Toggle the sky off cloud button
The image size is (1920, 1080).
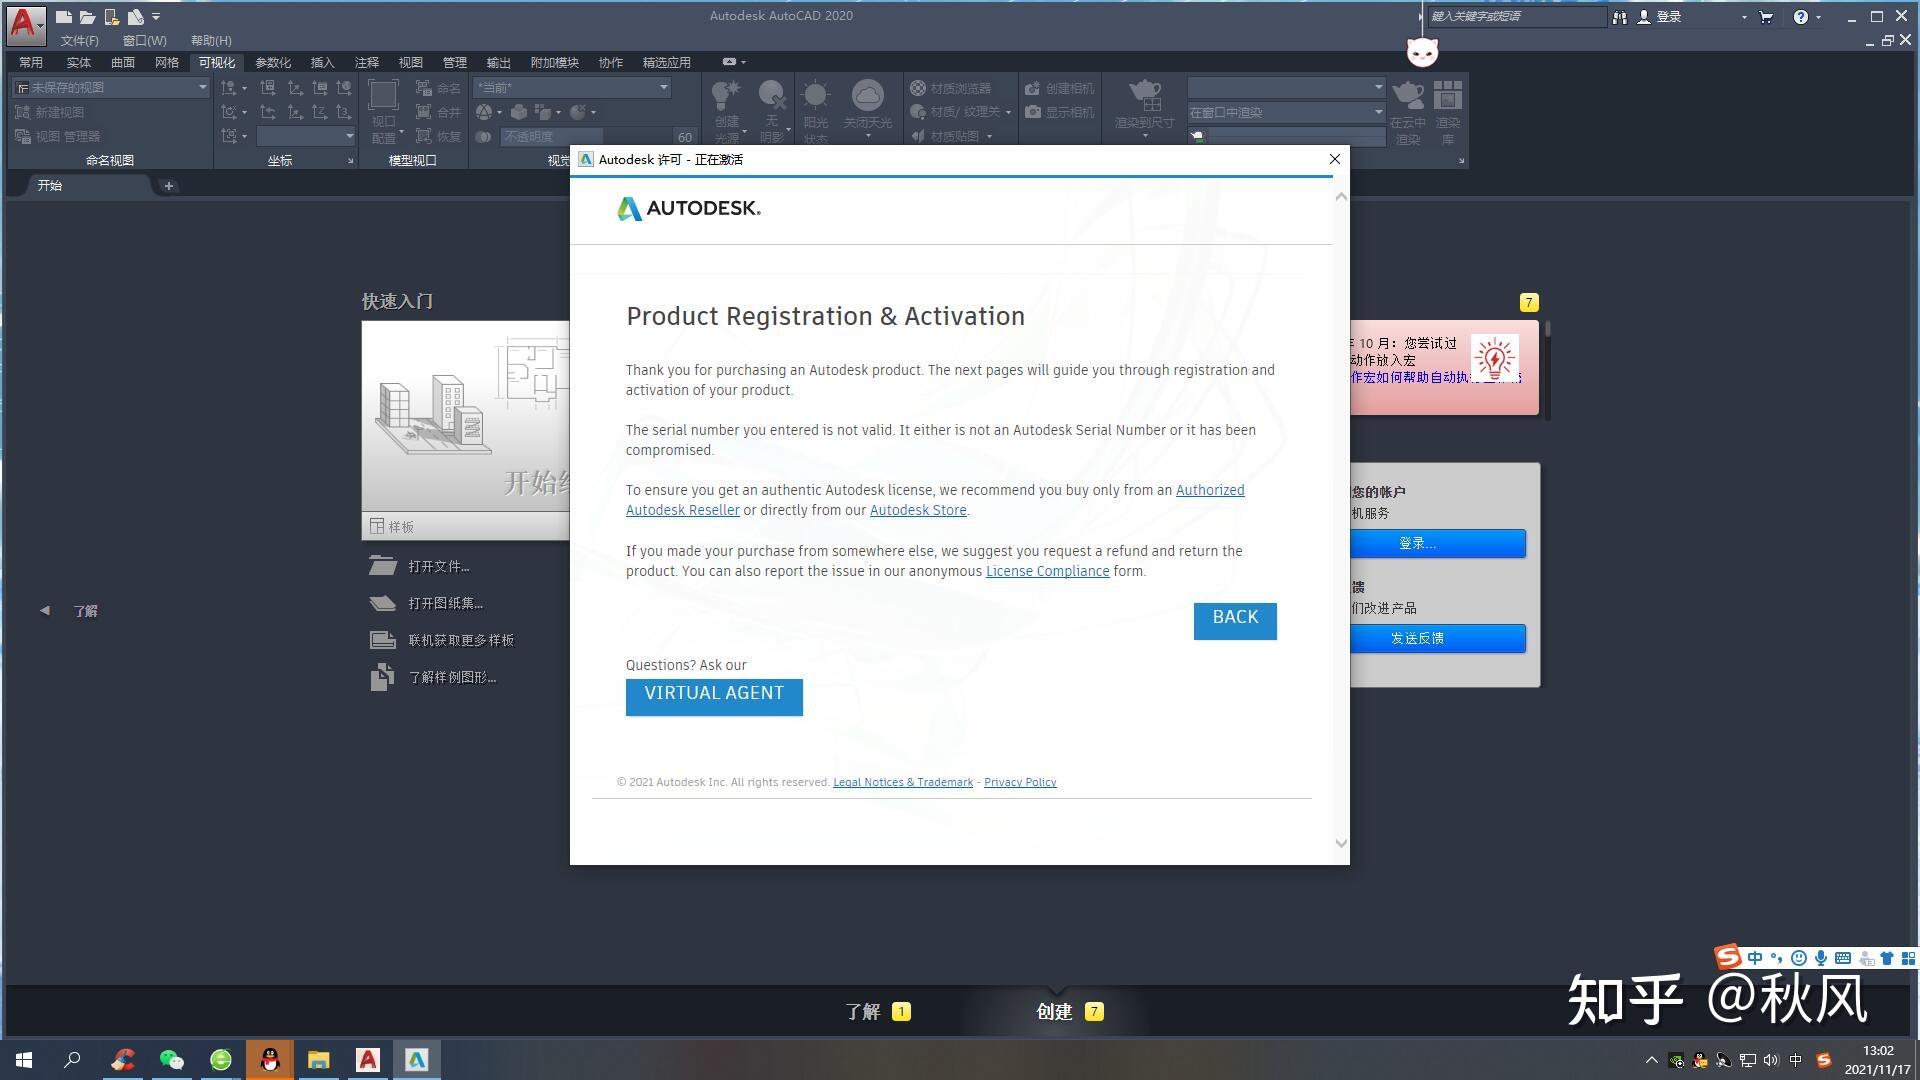point(867,97)
